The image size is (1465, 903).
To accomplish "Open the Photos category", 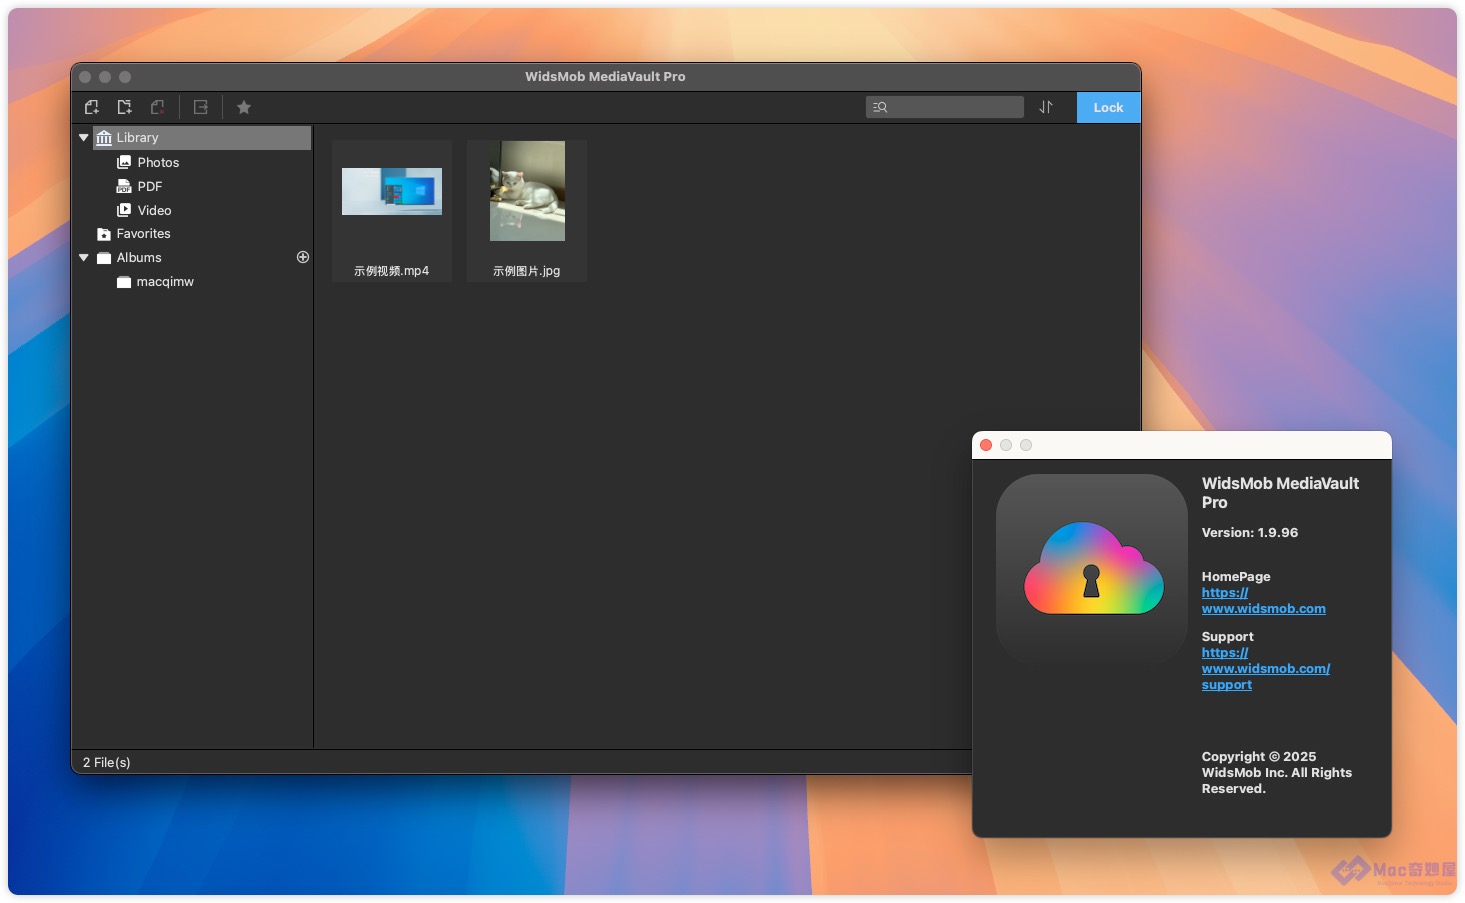I will click(158, 162).
